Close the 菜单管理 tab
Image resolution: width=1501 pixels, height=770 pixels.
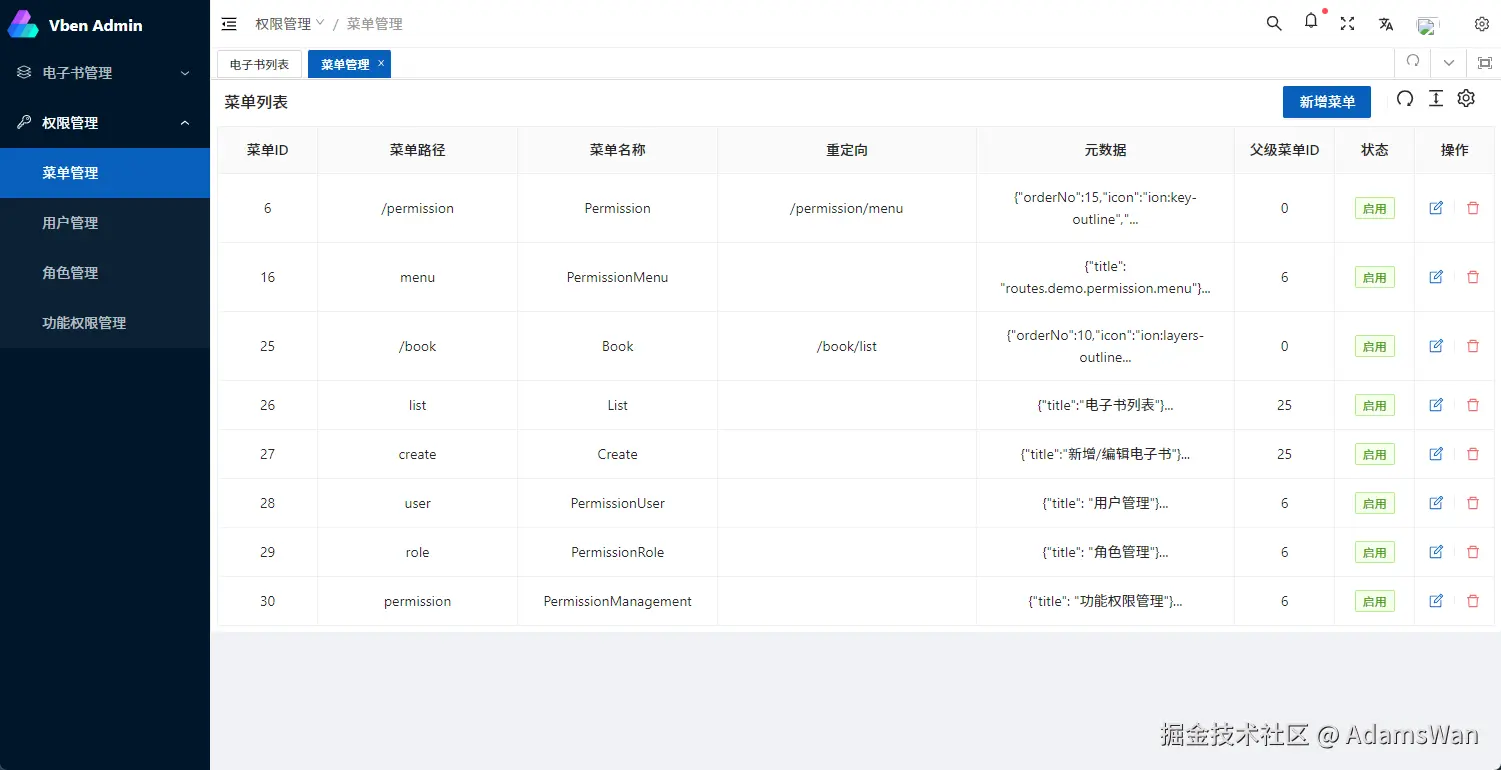(381, 63)
